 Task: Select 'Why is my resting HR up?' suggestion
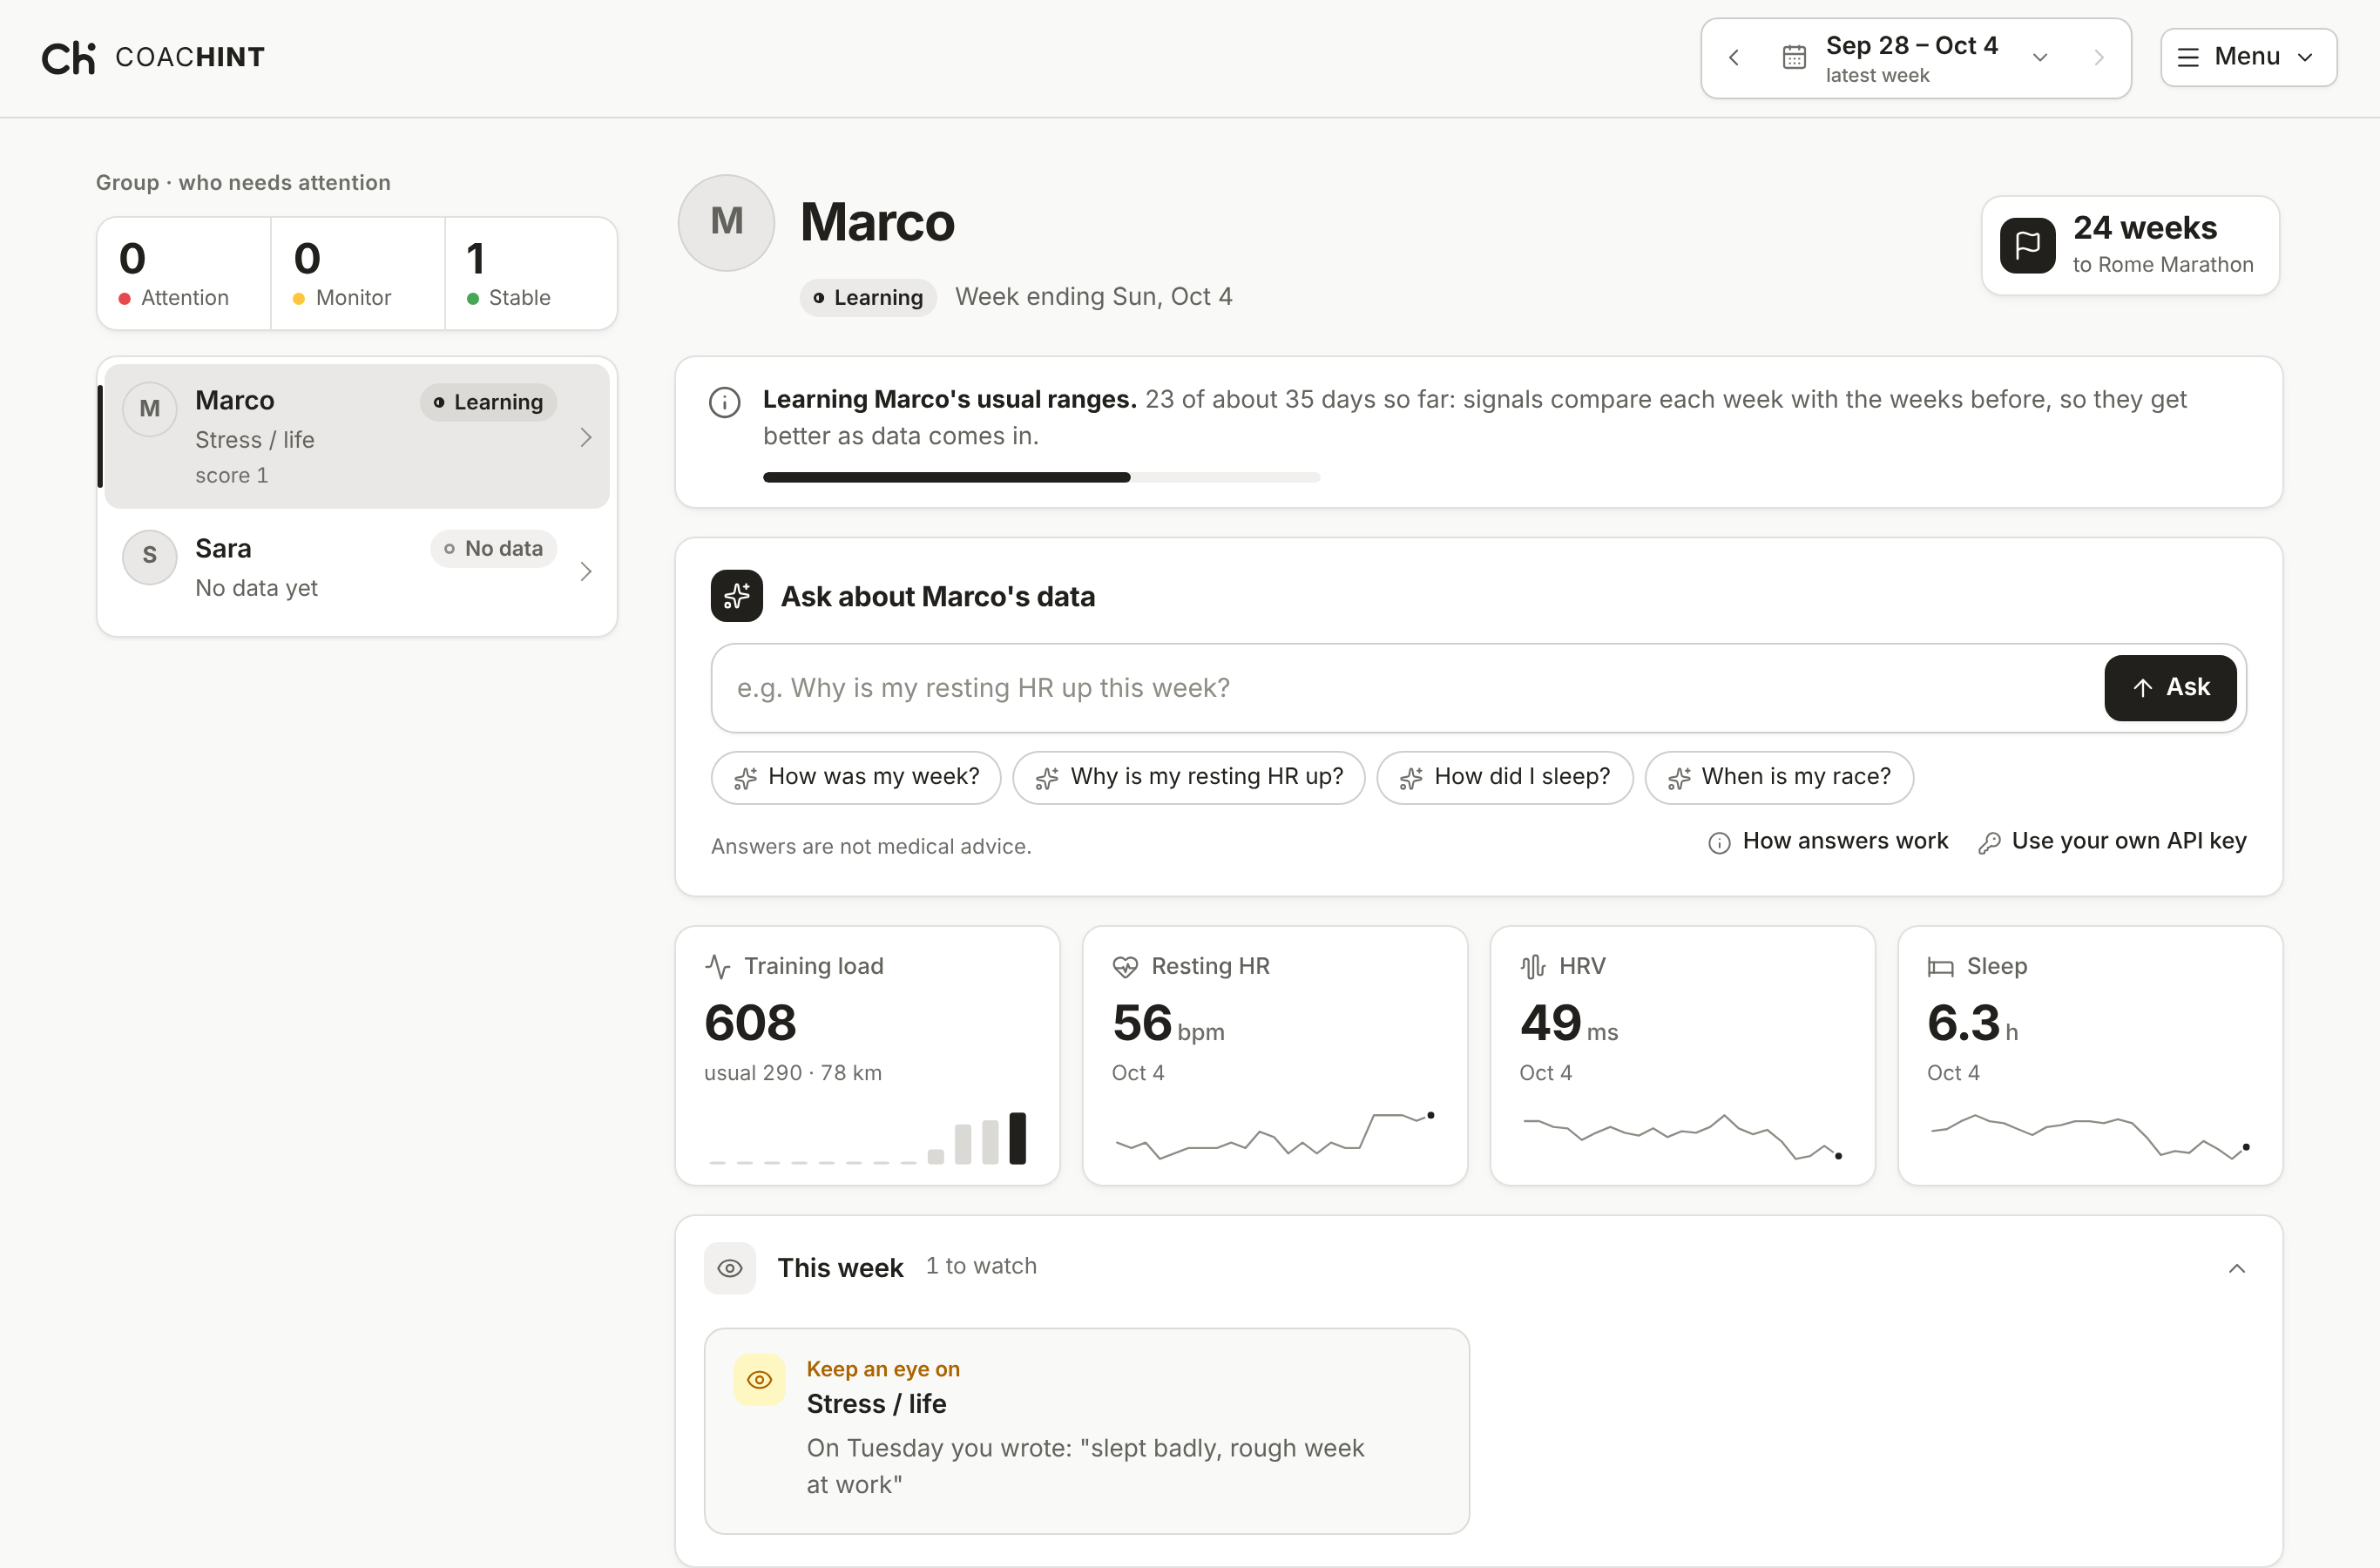click(x=1188, y=777)
